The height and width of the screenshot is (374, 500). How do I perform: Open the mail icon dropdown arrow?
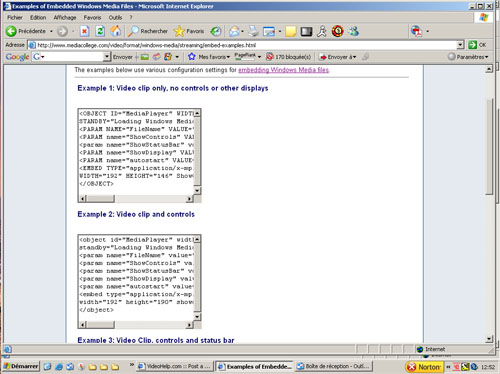(x=242, y=32)
